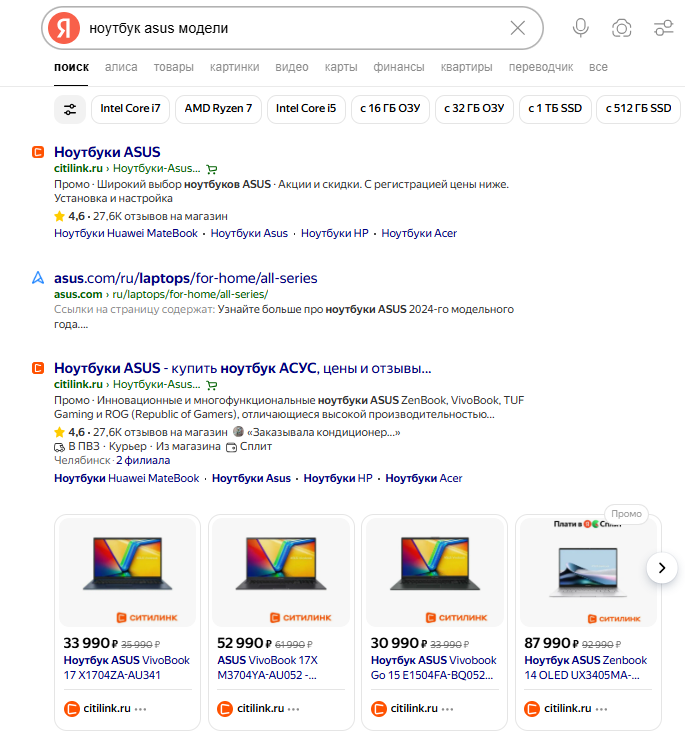Open the Vivobook Go 15 E1504FA laptop image
Viewport: 685px width, 736px height.
pos(434,573)
